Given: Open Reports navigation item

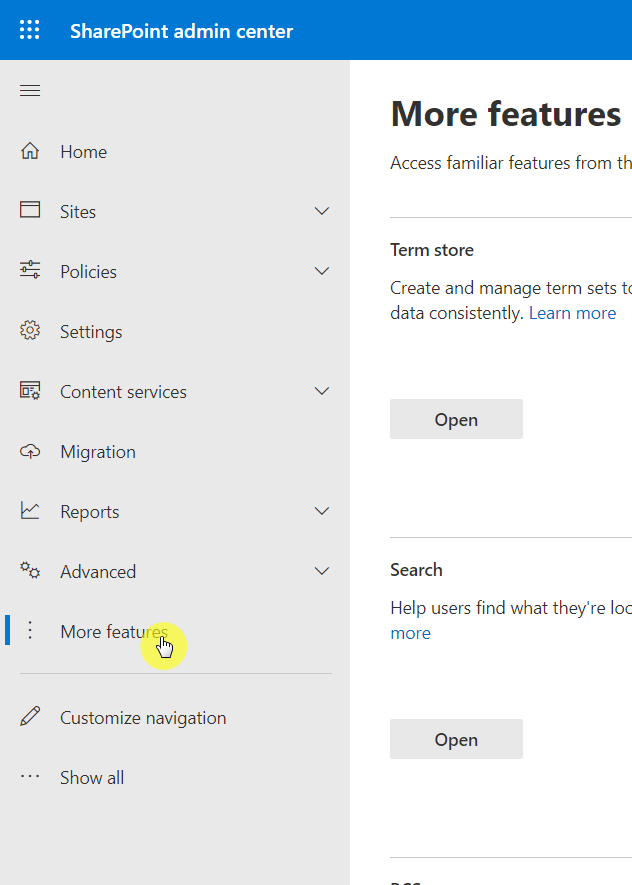Looking at the screenshot, I should (x=90, y=512).
